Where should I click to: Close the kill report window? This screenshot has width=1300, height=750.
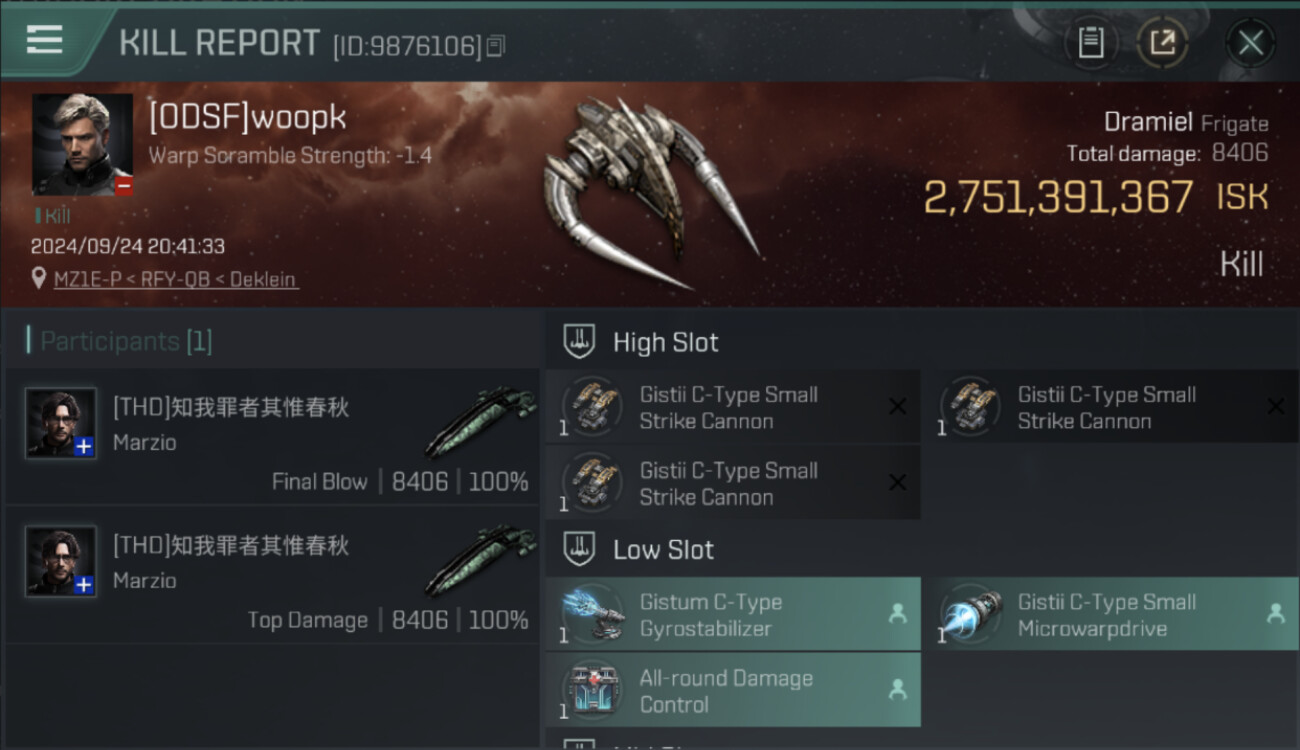pos(1250,43)
